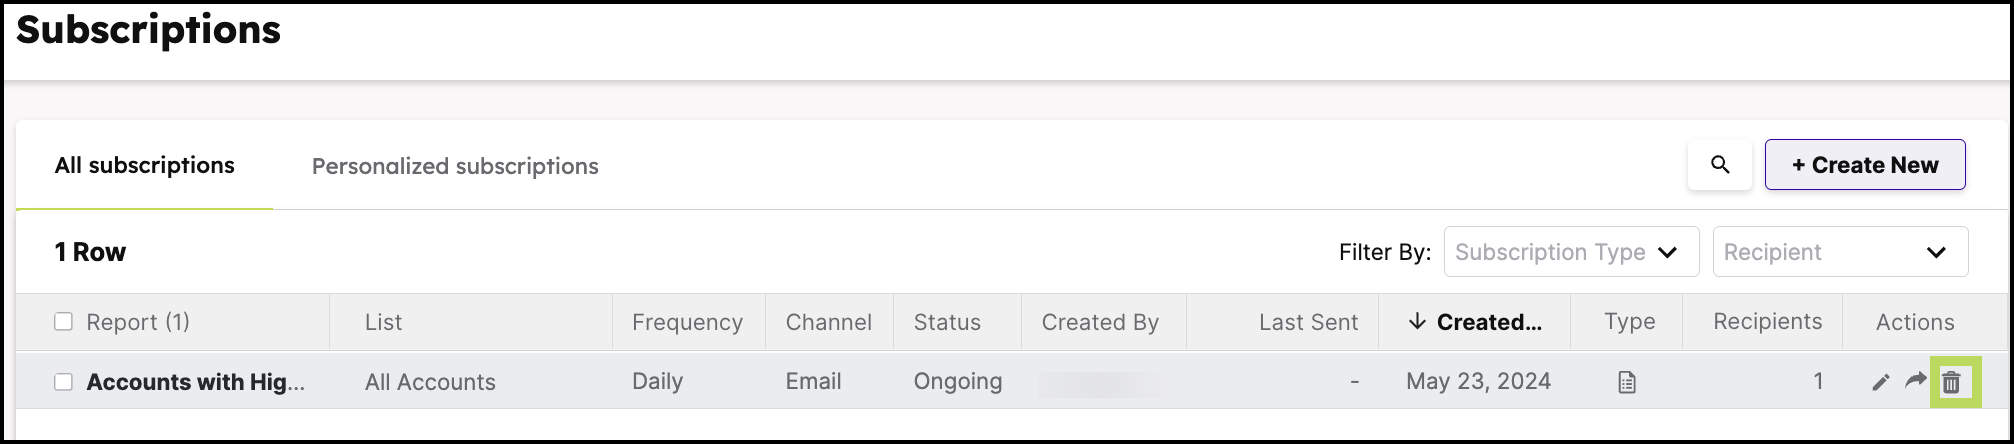Viewport: 2014px width, 444px height.
Task: Open the Personalized subscriptions tab
Action: coord(455,166)
